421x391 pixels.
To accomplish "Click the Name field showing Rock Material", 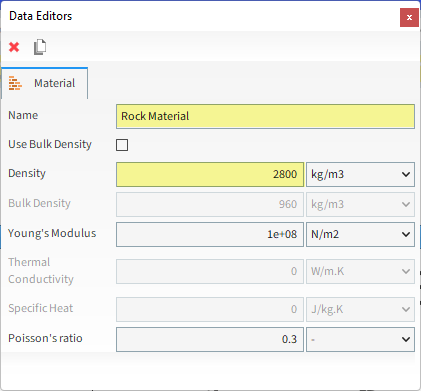I will pos(265,116).
